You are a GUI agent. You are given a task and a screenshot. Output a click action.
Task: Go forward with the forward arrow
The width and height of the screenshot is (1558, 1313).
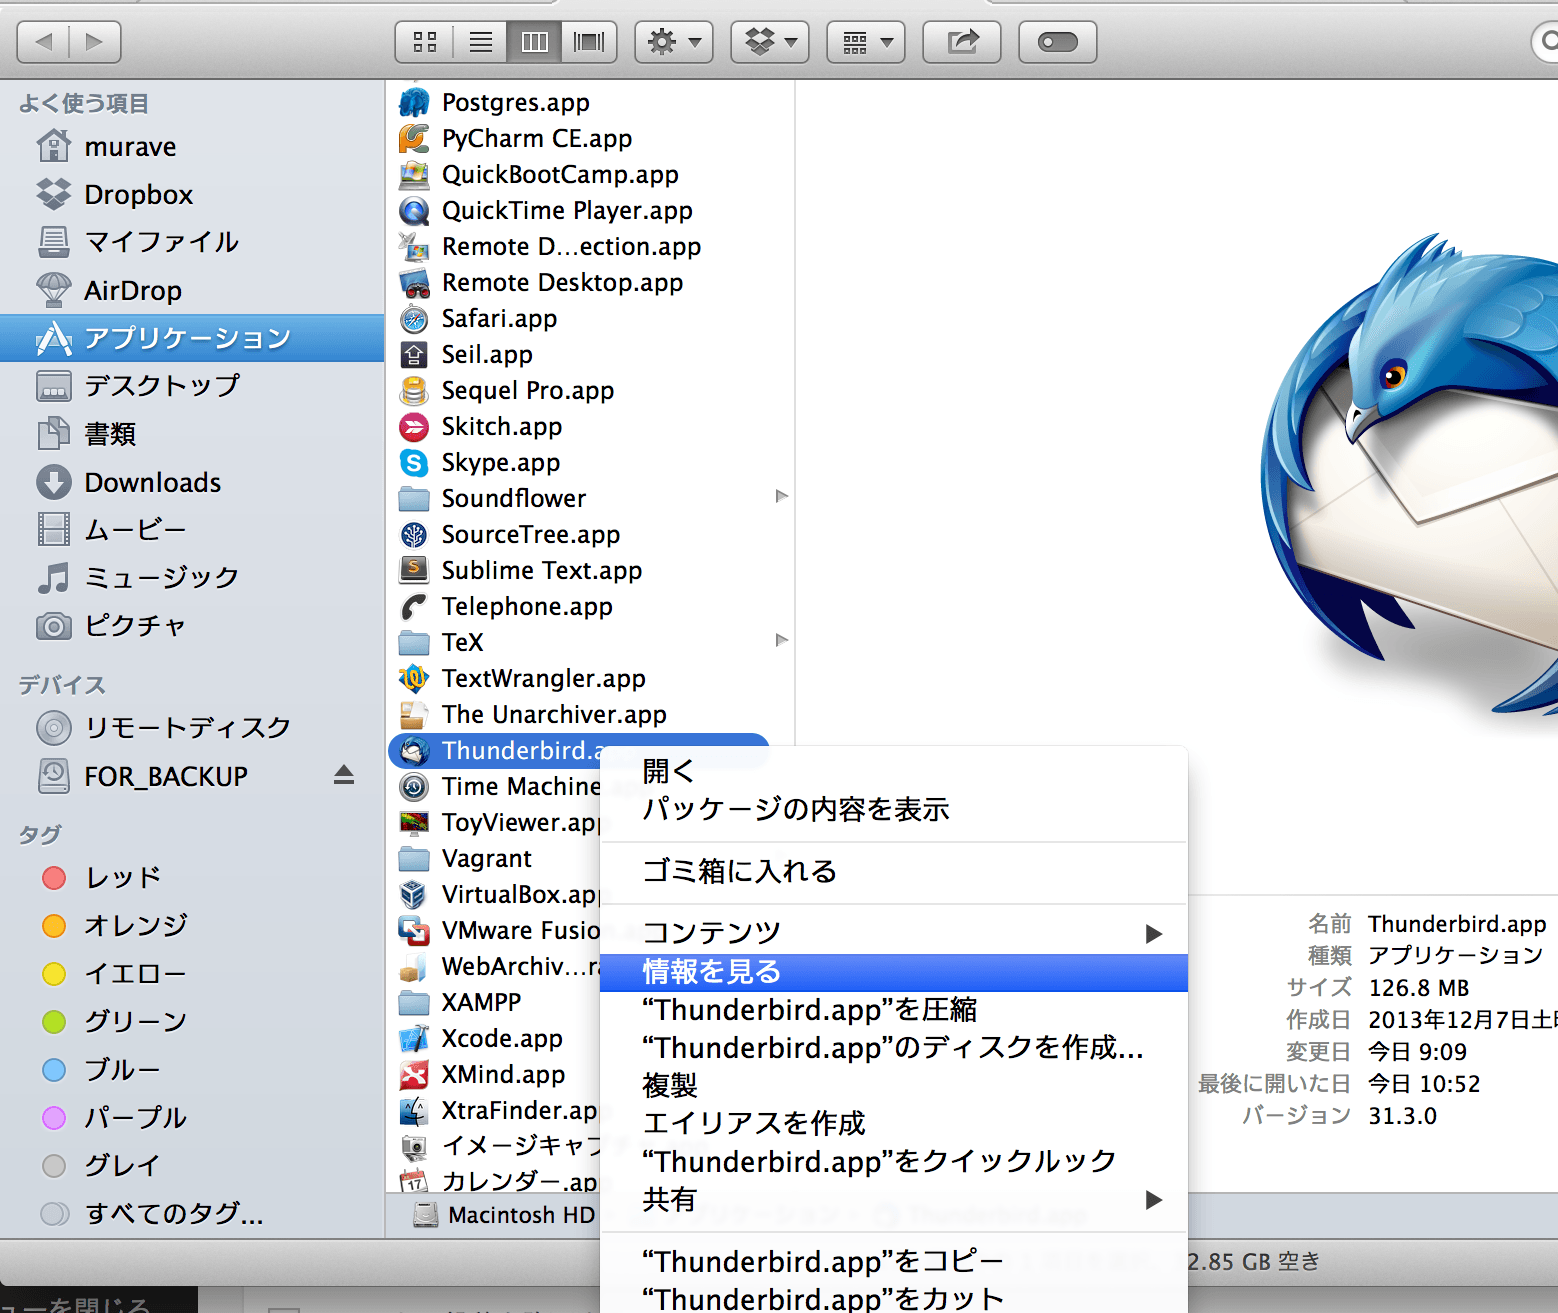coord(95,42)
